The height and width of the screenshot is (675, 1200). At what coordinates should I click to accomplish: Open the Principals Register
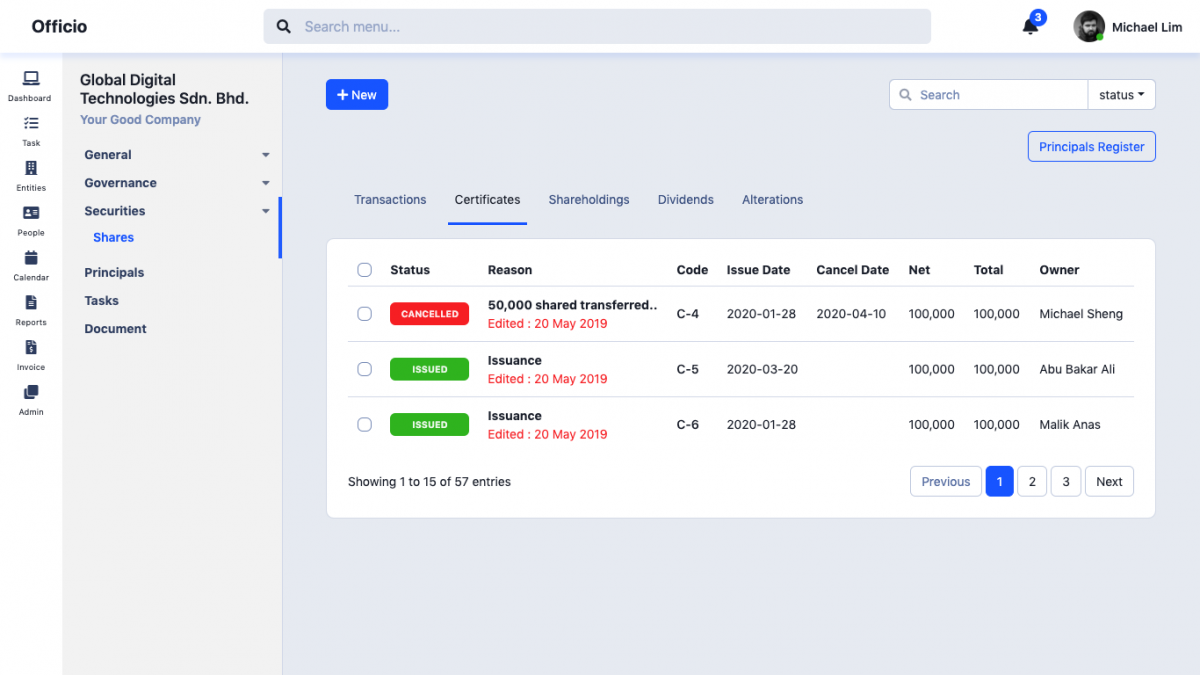tap(1091, 146)
